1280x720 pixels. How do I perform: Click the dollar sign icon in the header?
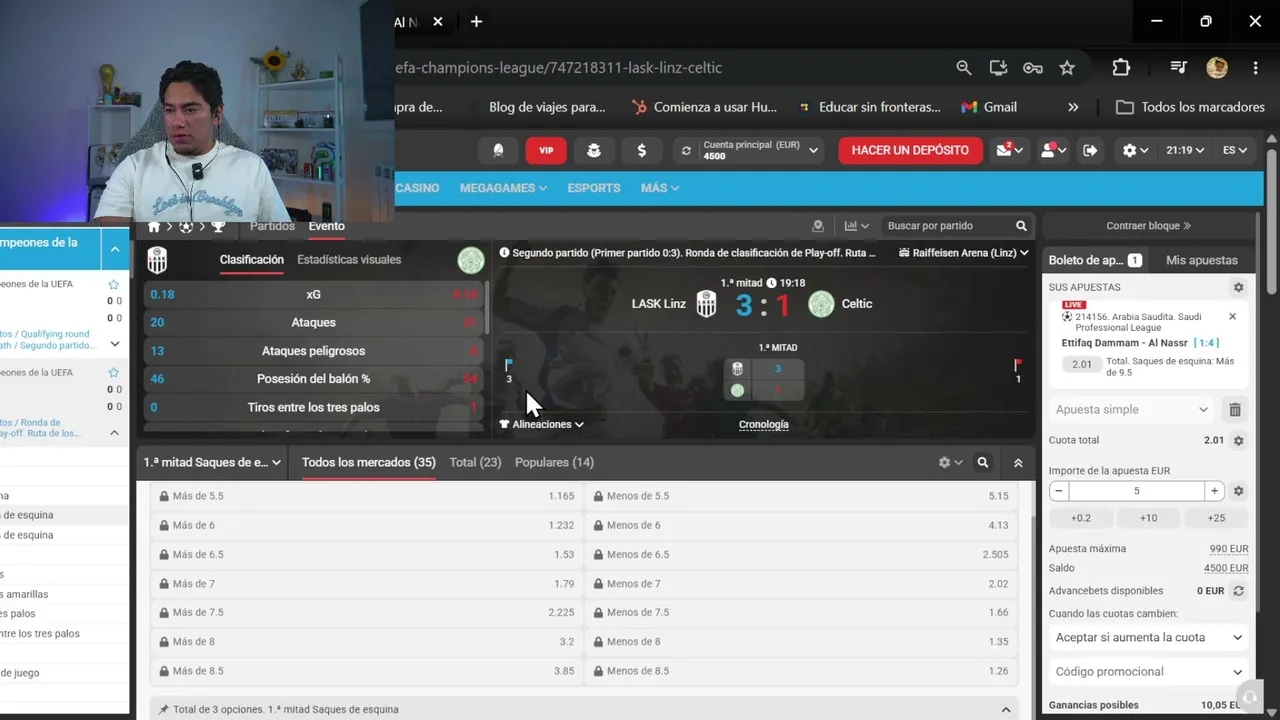[x=641, y=150]
